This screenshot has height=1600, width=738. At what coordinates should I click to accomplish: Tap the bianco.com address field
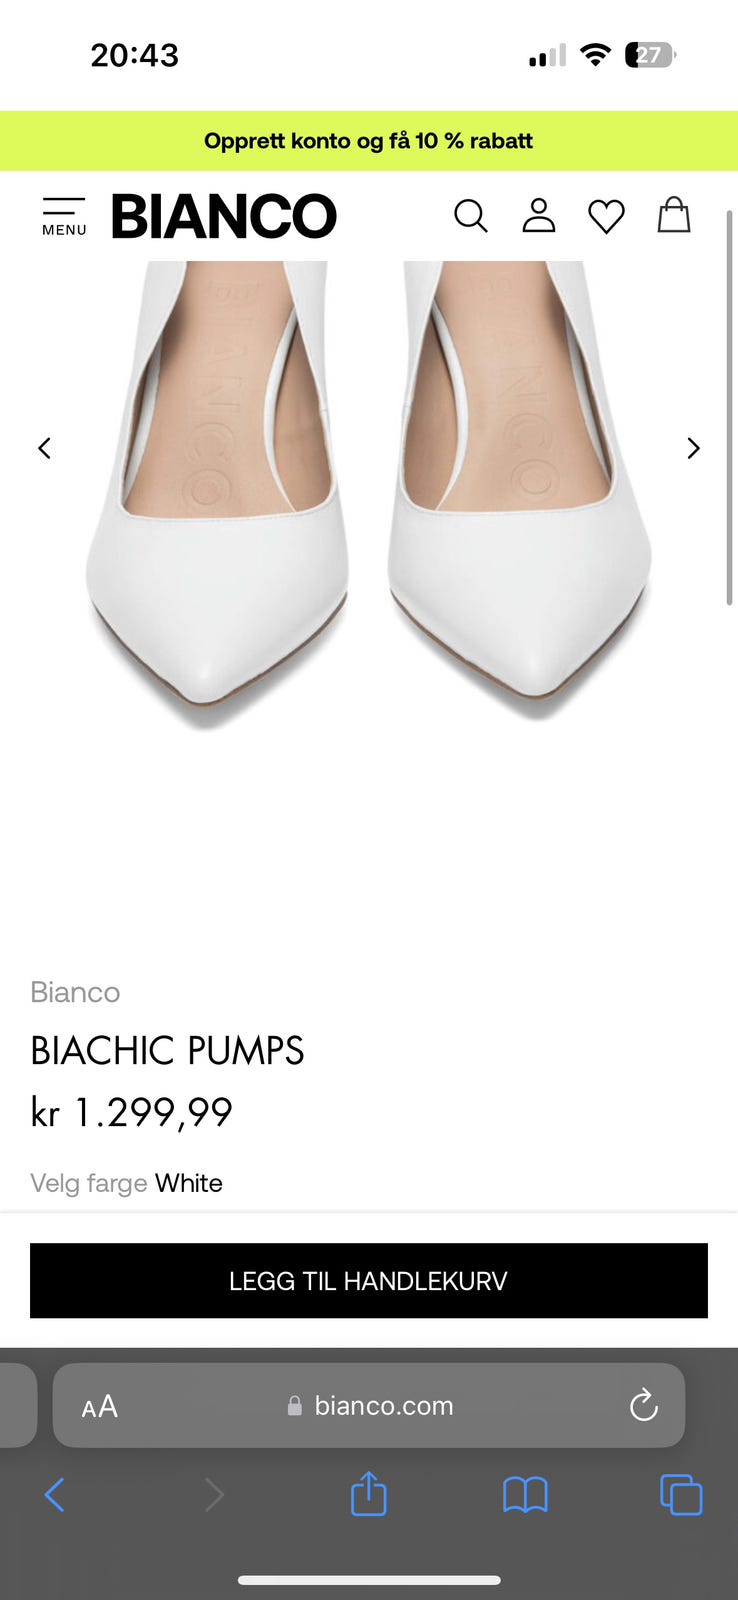click(x=369, y=1405)
